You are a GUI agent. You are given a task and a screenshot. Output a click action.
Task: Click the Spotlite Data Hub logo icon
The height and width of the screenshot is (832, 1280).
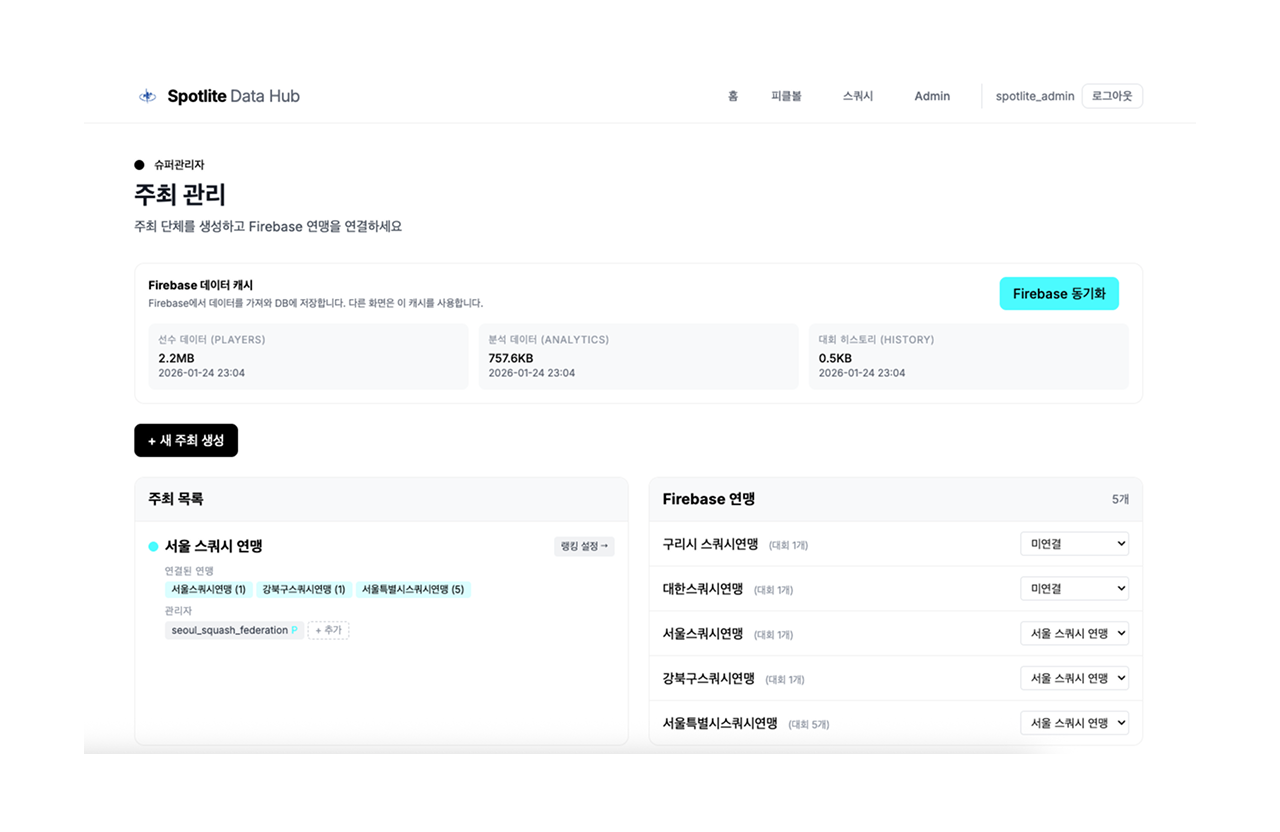click(147, 95)
